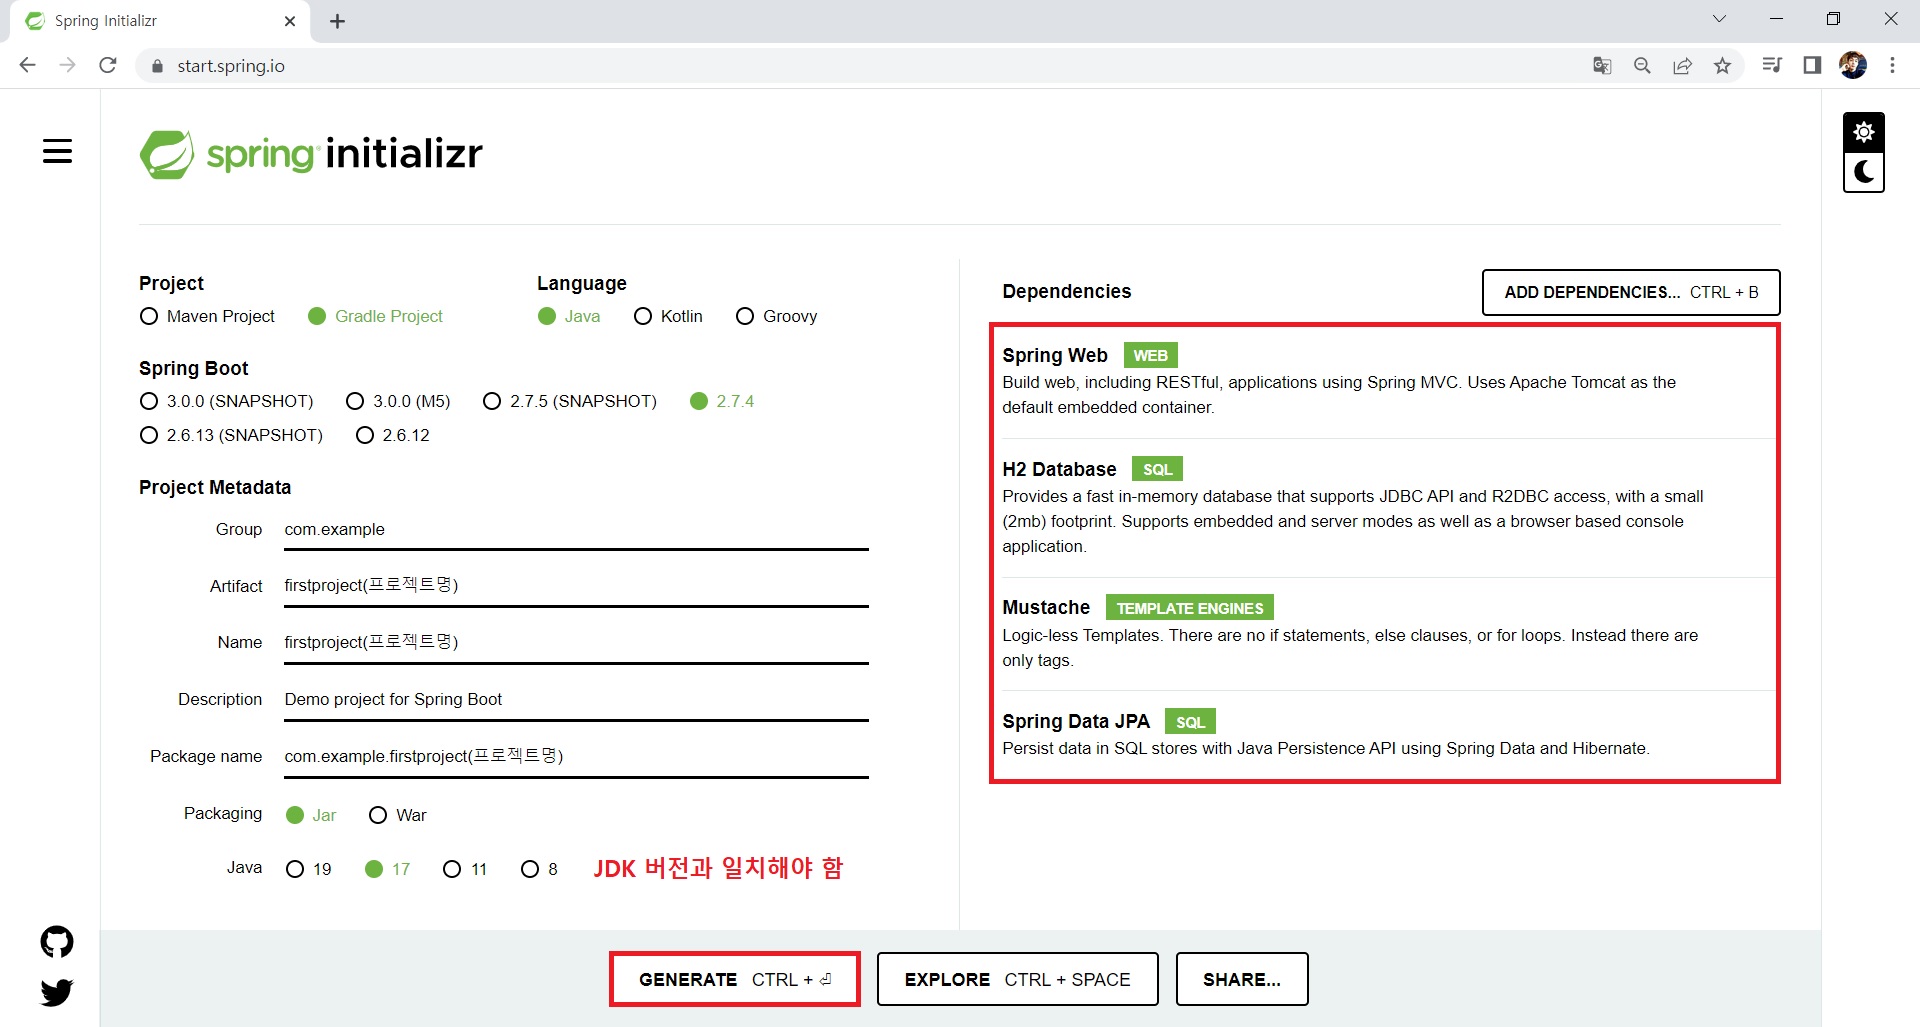The width and height of the screenshot is (1920, 1027).
Task: Click the Package name input field
Action: [x=576, y=757]
